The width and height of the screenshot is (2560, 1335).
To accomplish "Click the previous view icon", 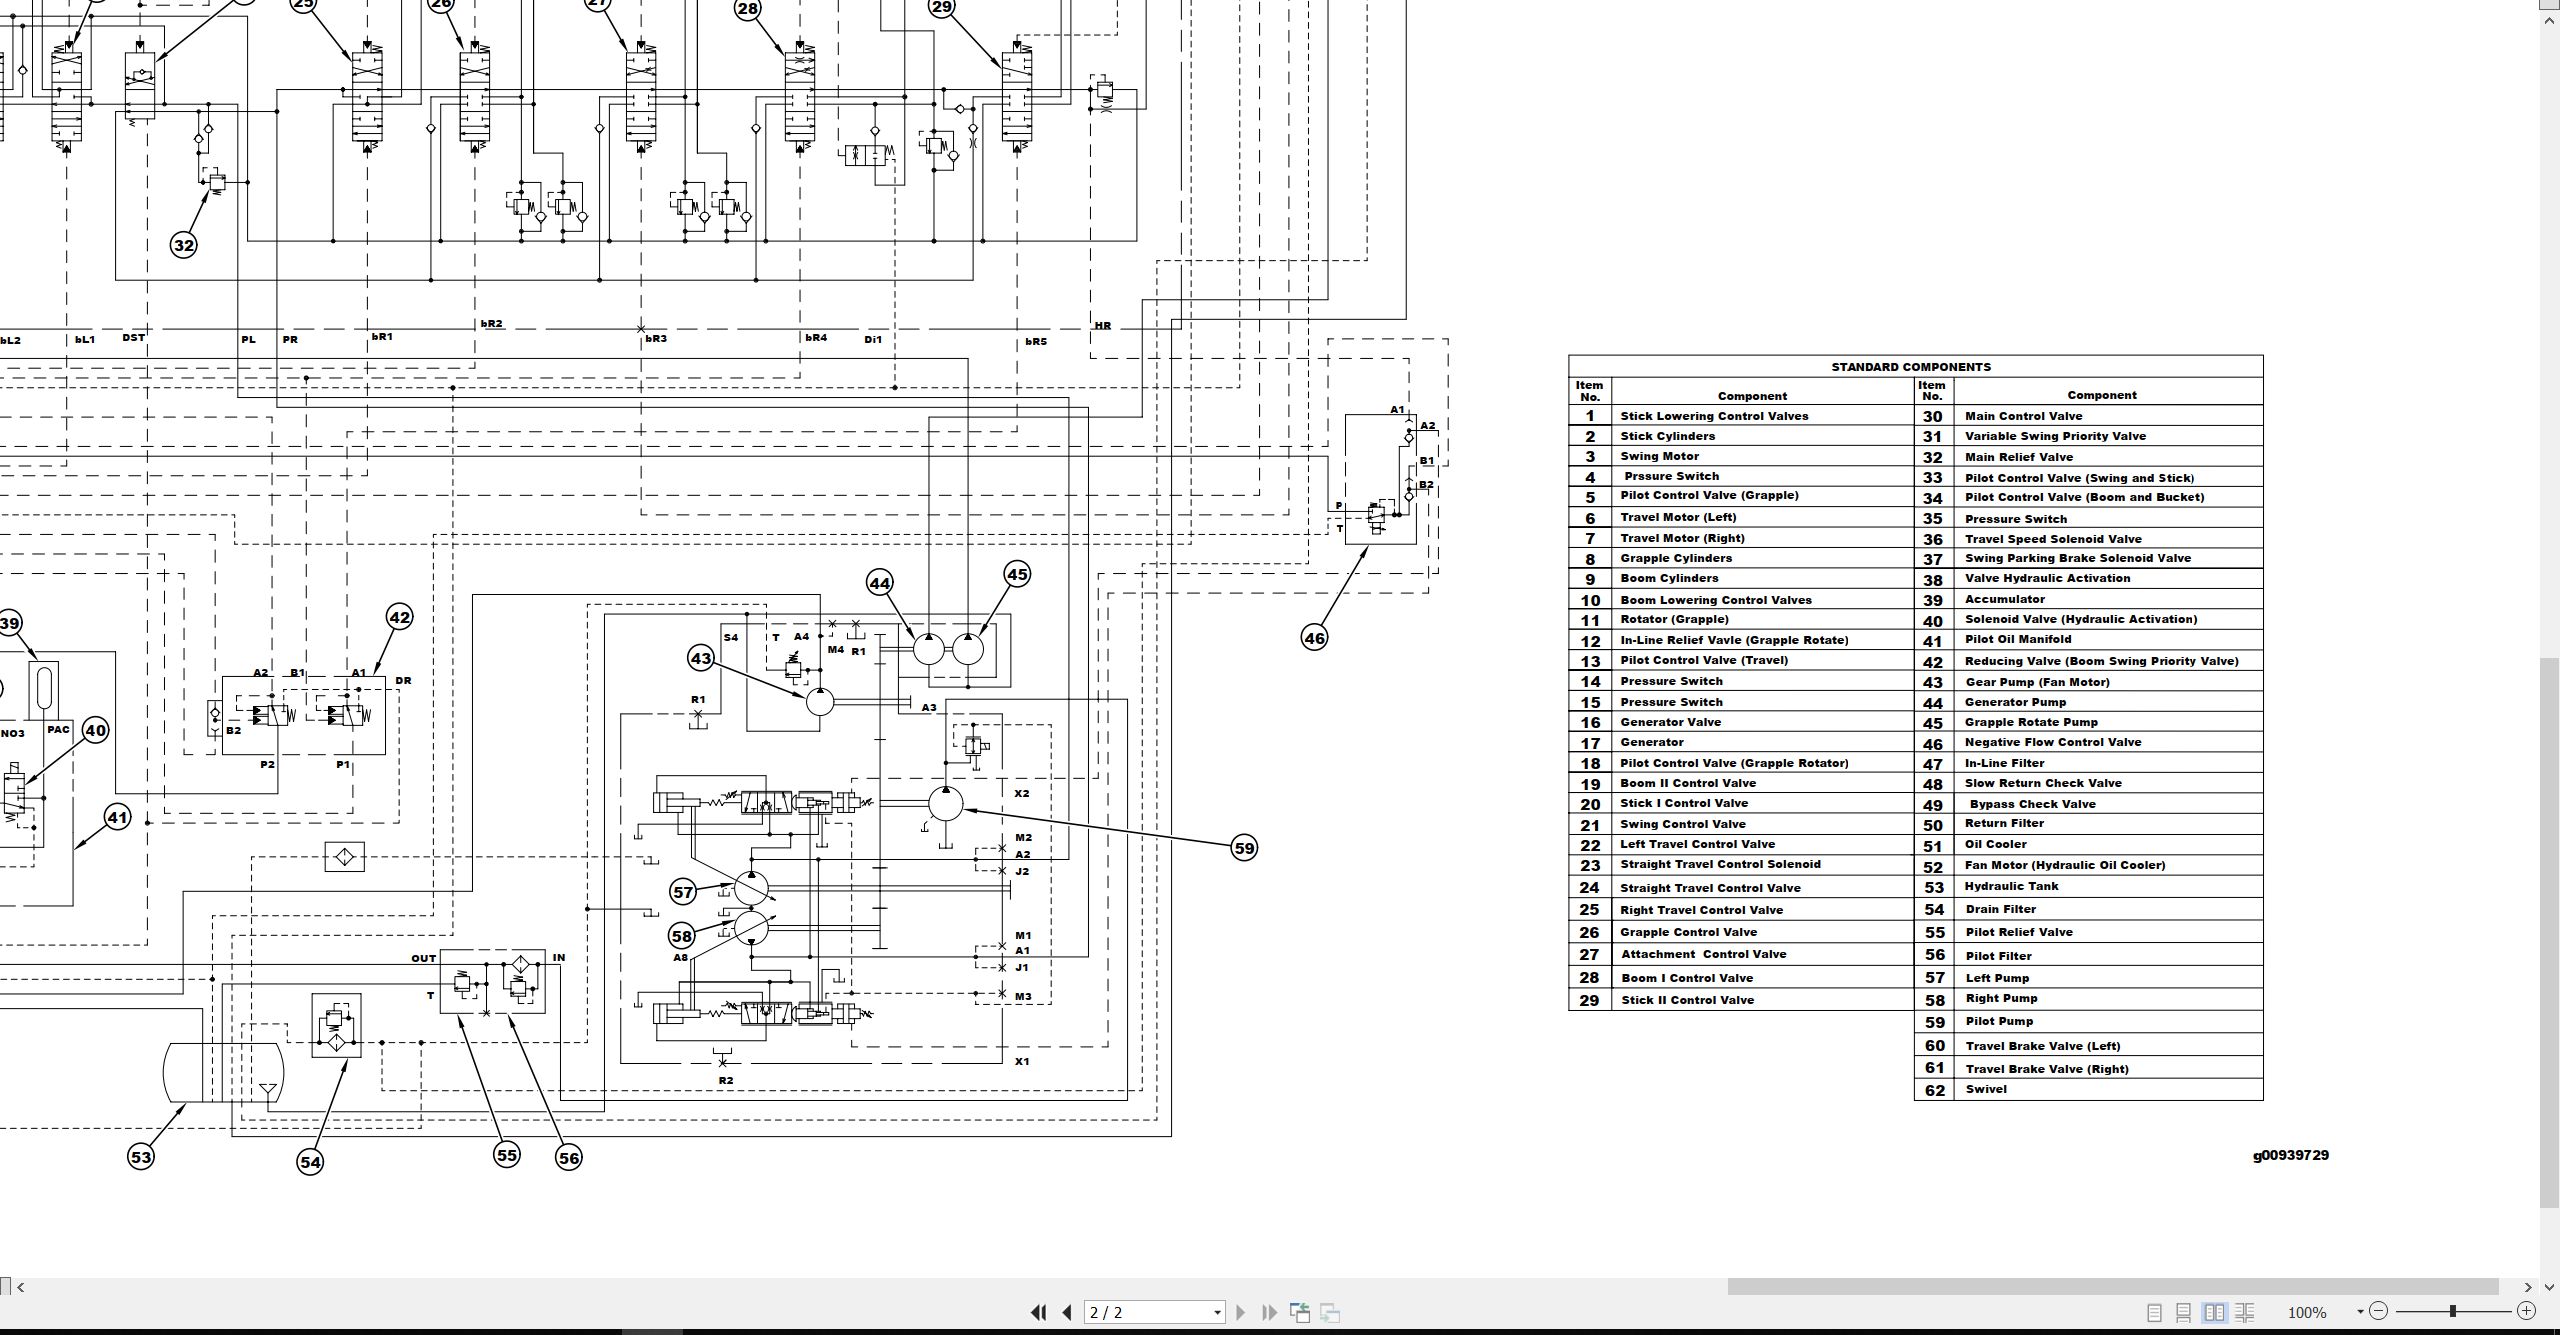I will point(1300,1312).
